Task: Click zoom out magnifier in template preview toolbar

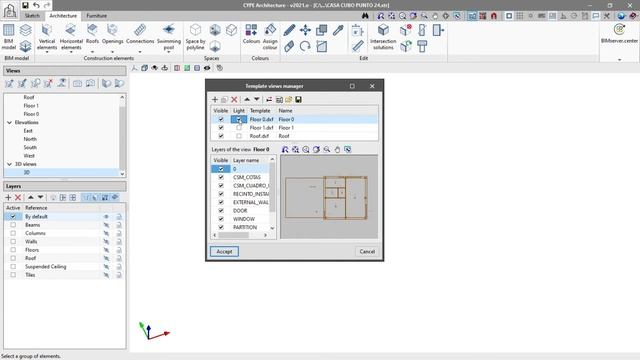Action: tap(327, 150)
